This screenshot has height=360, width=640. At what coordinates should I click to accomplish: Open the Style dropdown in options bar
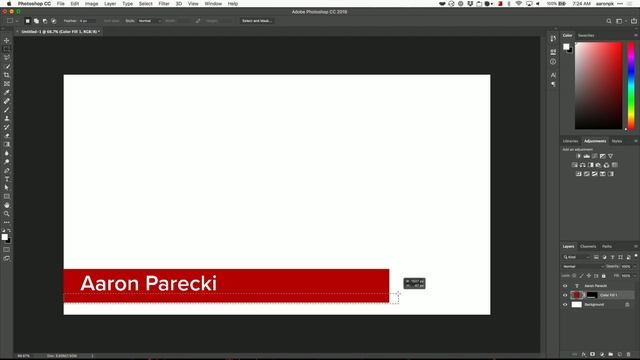point(149,21)
